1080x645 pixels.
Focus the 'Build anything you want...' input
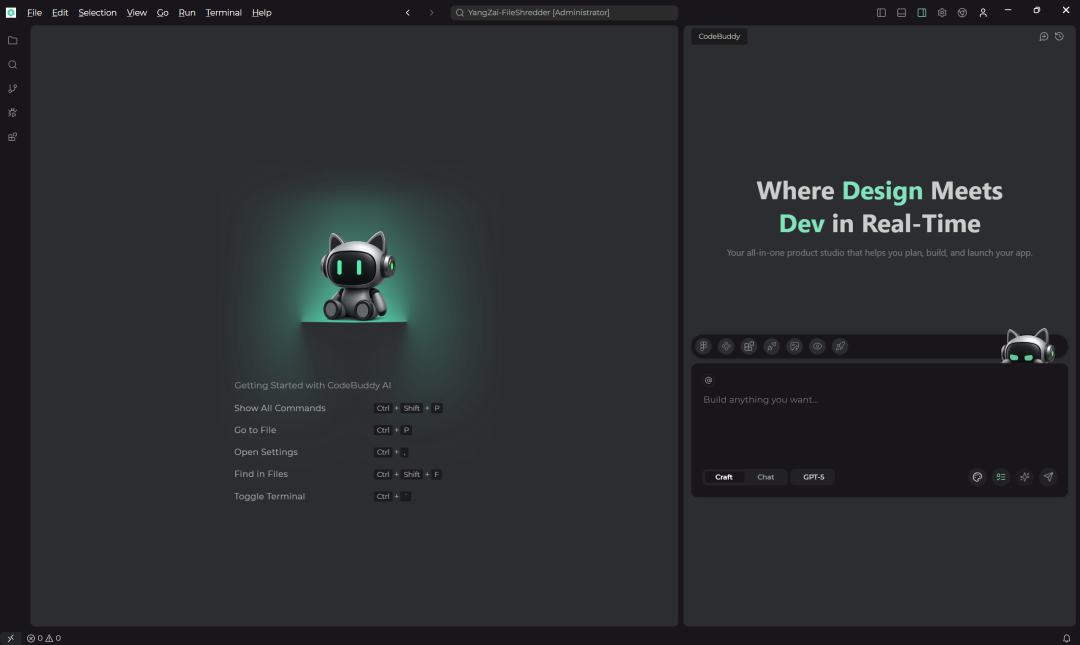point(879,422)
